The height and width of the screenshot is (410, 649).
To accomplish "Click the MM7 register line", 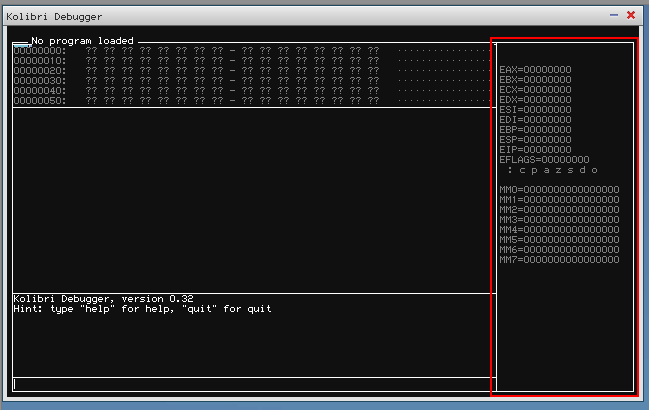I will tap(559, 260).
